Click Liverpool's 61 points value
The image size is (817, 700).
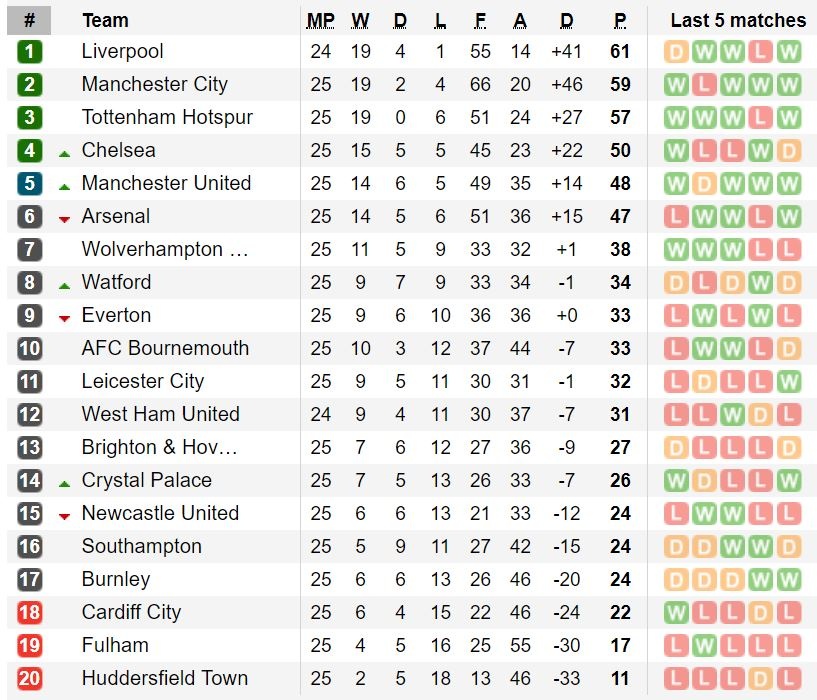point(620,52)
